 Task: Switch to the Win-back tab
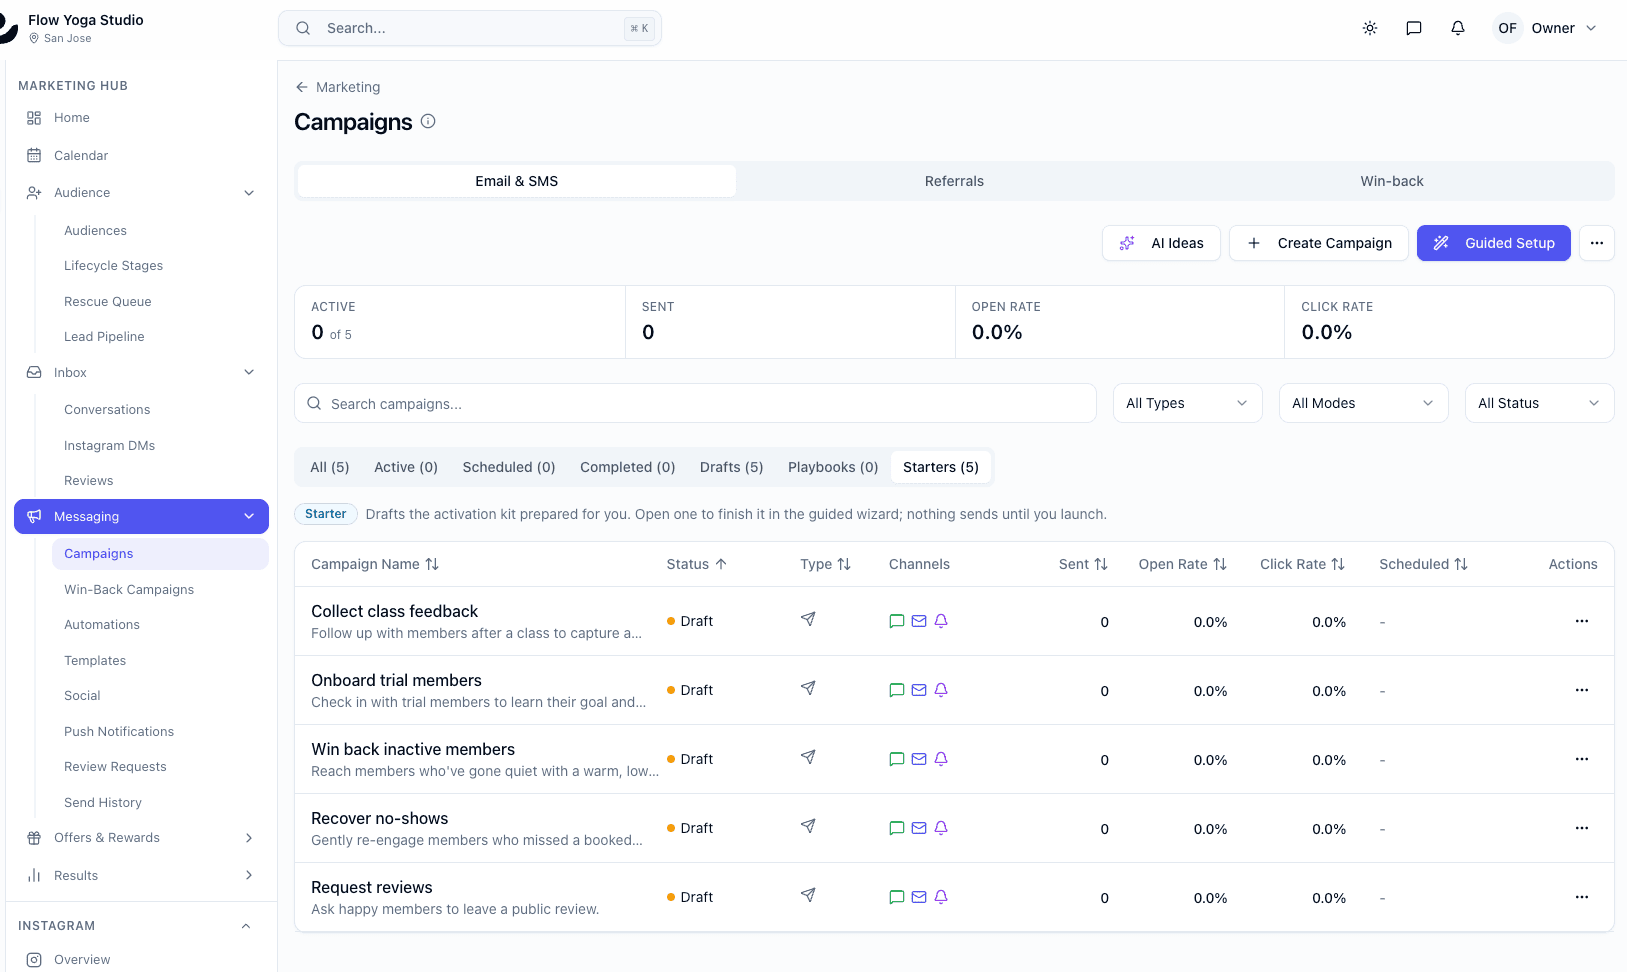coord(1392,181)
